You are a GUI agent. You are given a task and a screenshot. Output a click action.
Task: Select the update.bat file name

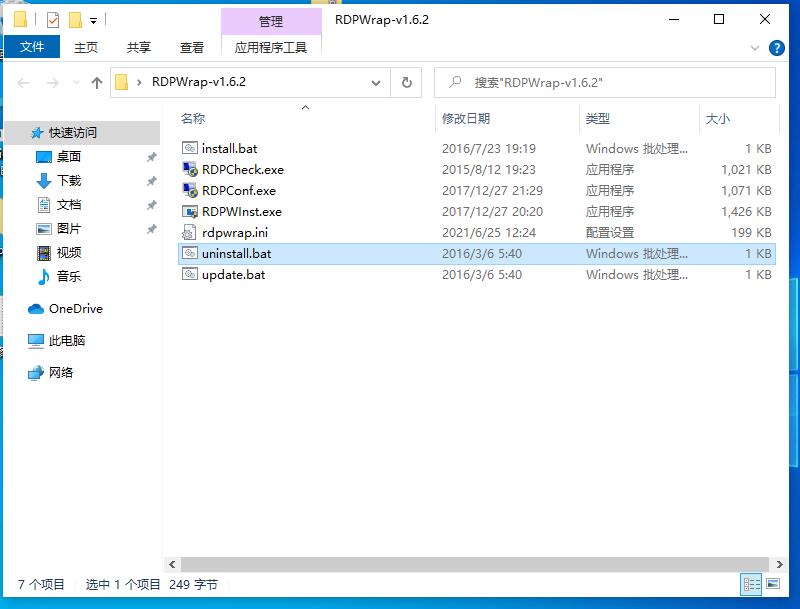pyautogui.click(x=233, y=274)
